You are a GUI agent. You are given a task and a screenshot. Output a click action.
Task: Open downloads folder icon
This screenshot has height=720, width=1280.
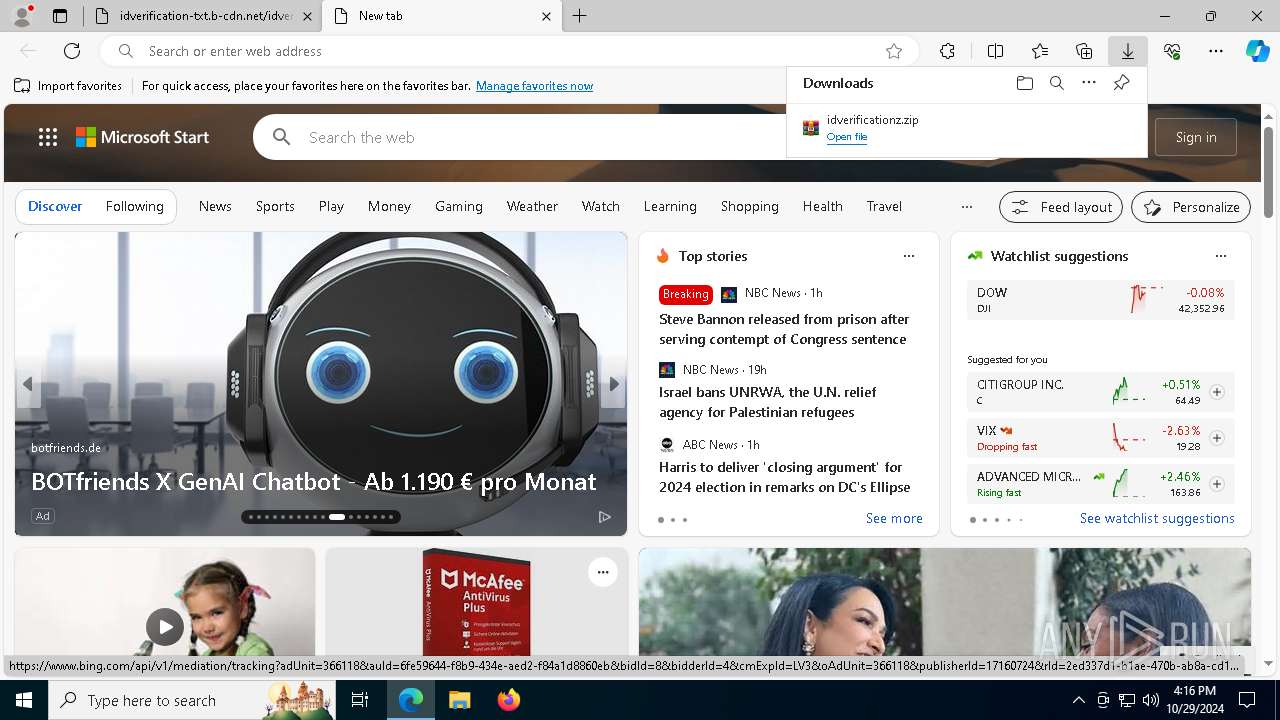pos(1024,83)
